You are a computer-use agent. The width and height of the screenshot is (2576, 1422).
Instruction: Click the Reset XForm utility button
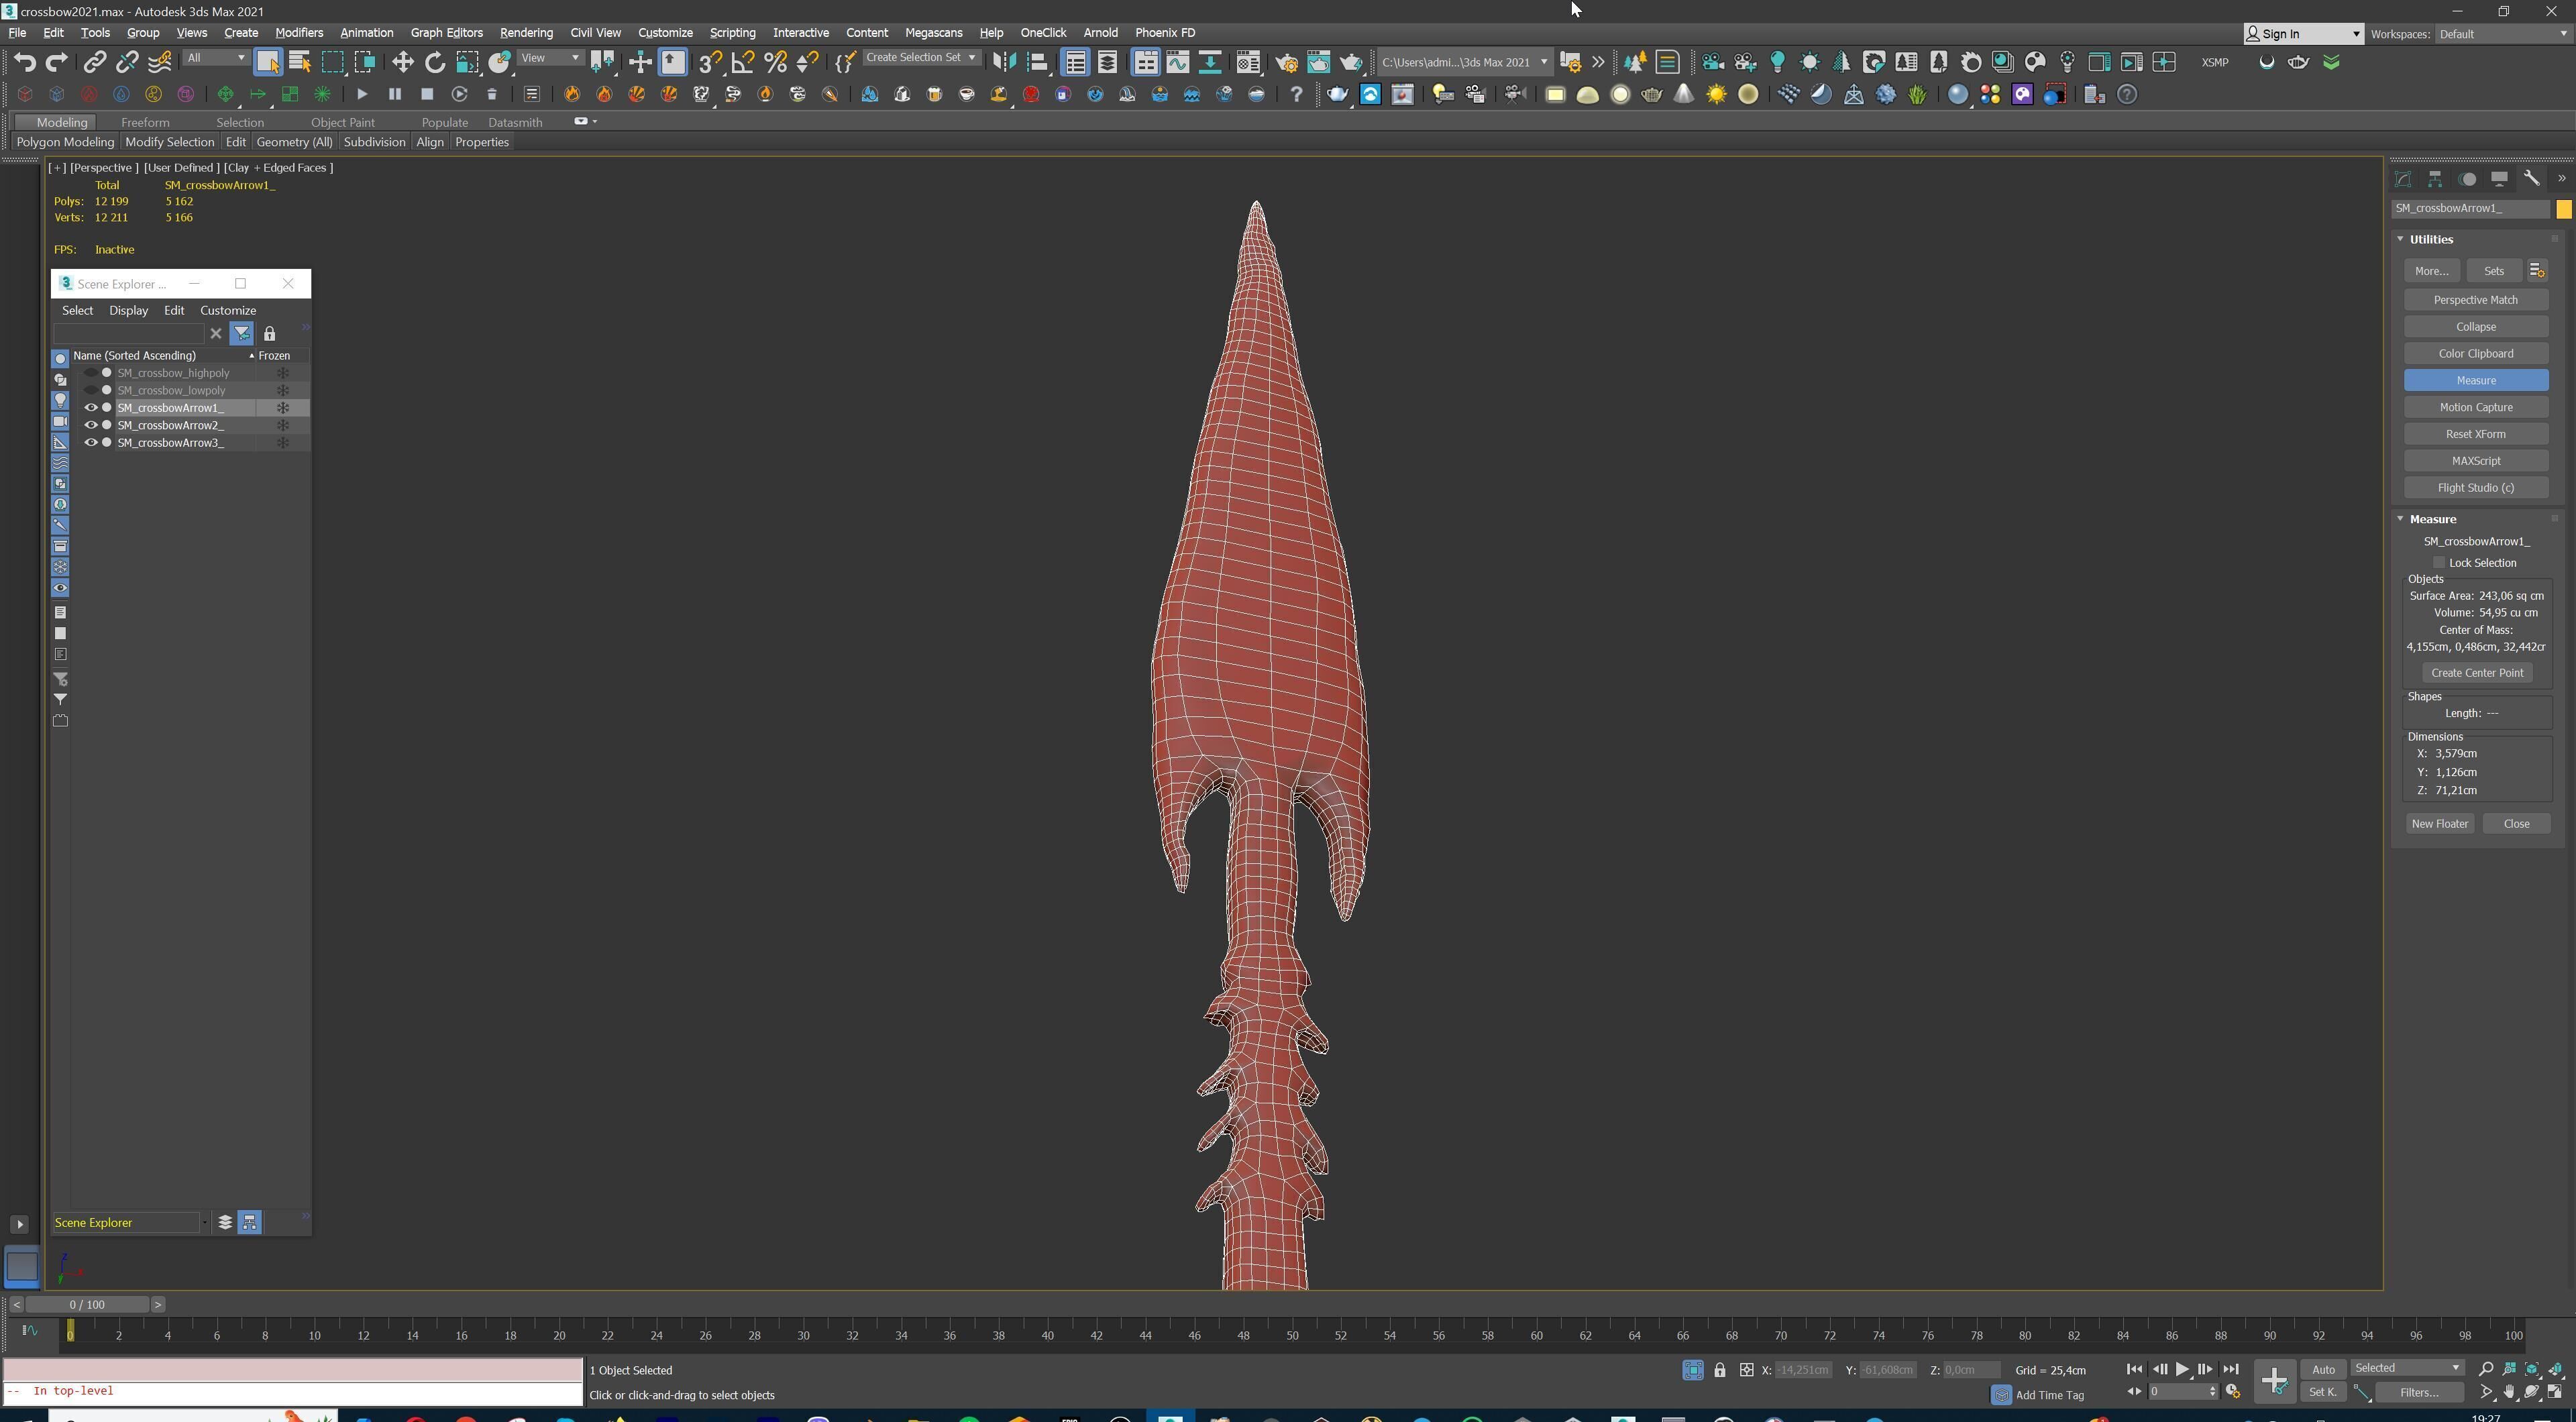pyautogui.click(x=2475, y=434)
